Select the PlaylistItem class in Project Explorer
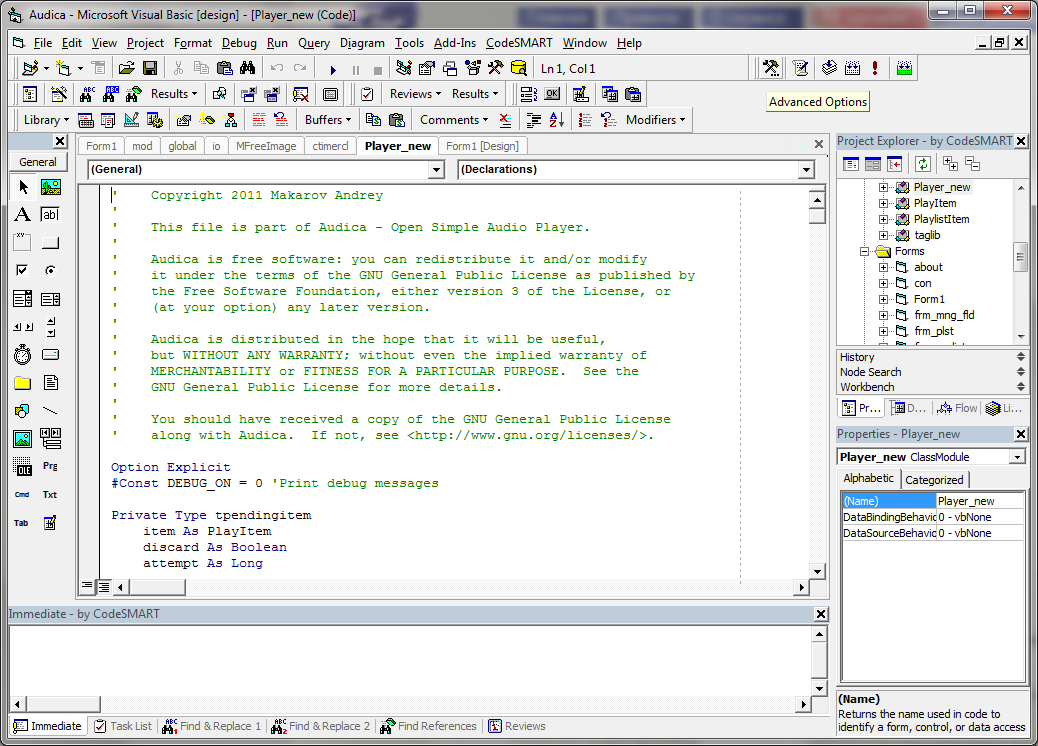 coord(941,219)
